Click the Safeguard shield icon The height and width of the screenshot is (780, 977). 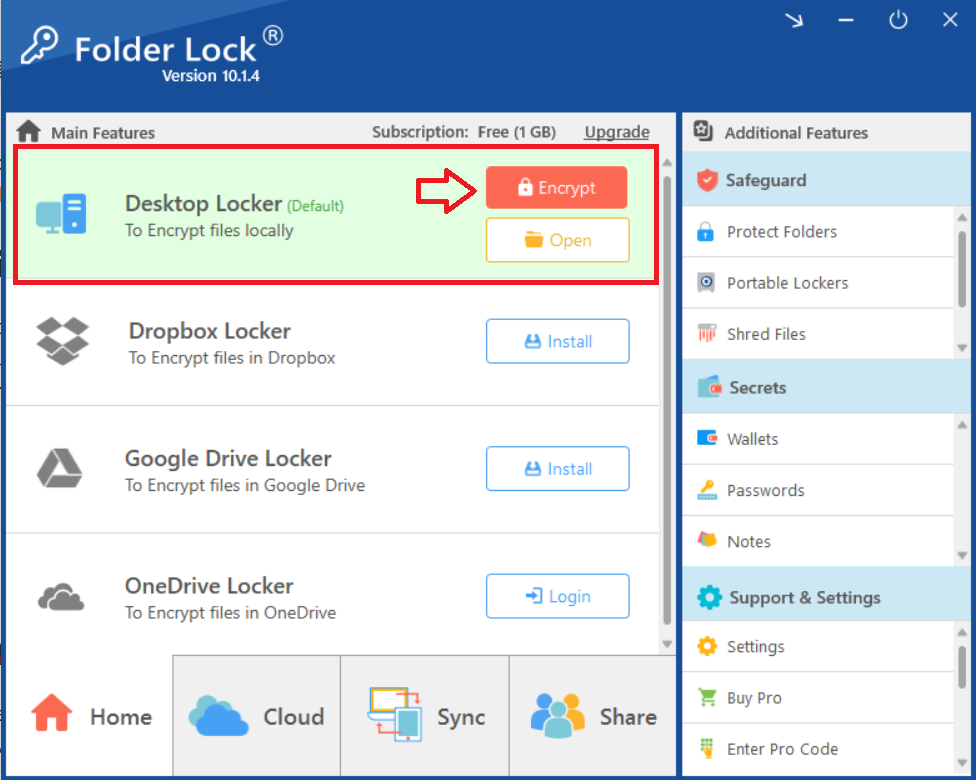pos(707,180)
